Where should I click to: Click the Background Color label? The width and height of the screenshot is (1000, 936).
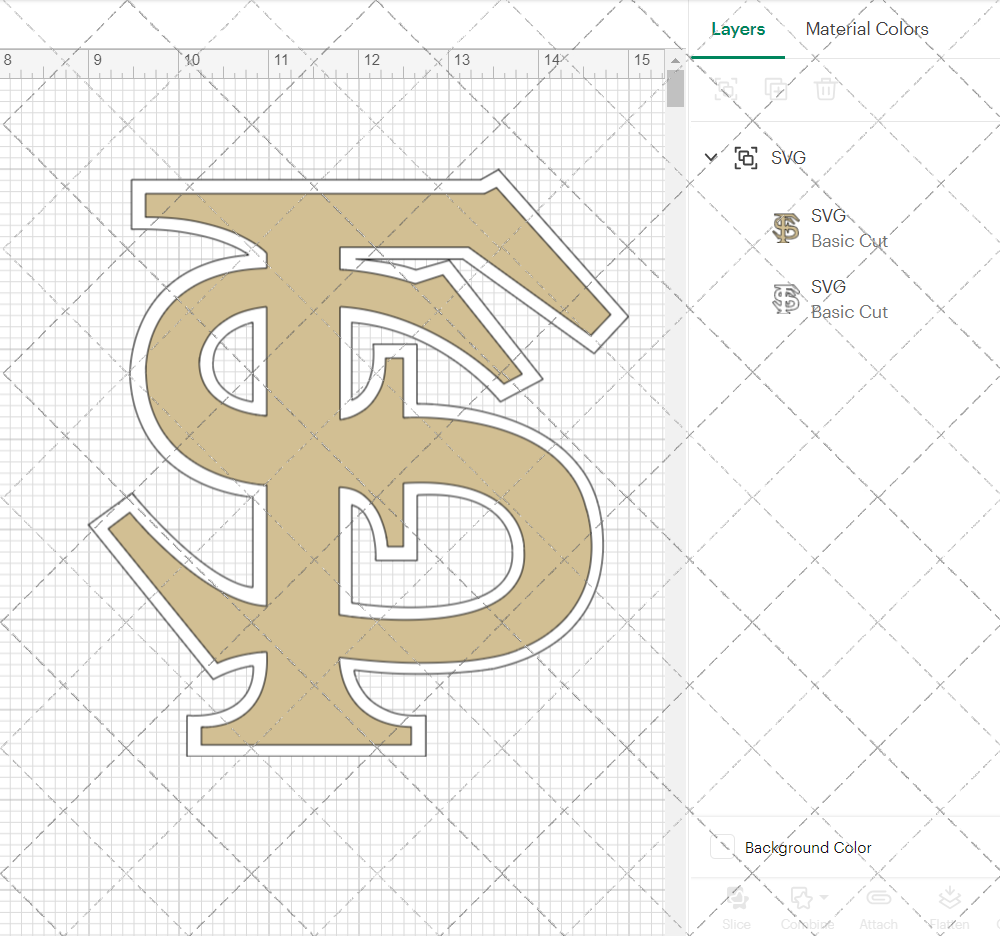[x=808, y=847]
